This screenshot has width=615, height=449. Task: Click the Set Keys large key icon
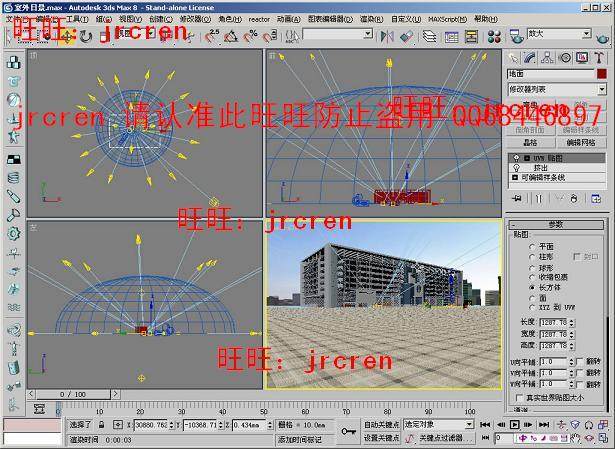[x=348, y=431]
